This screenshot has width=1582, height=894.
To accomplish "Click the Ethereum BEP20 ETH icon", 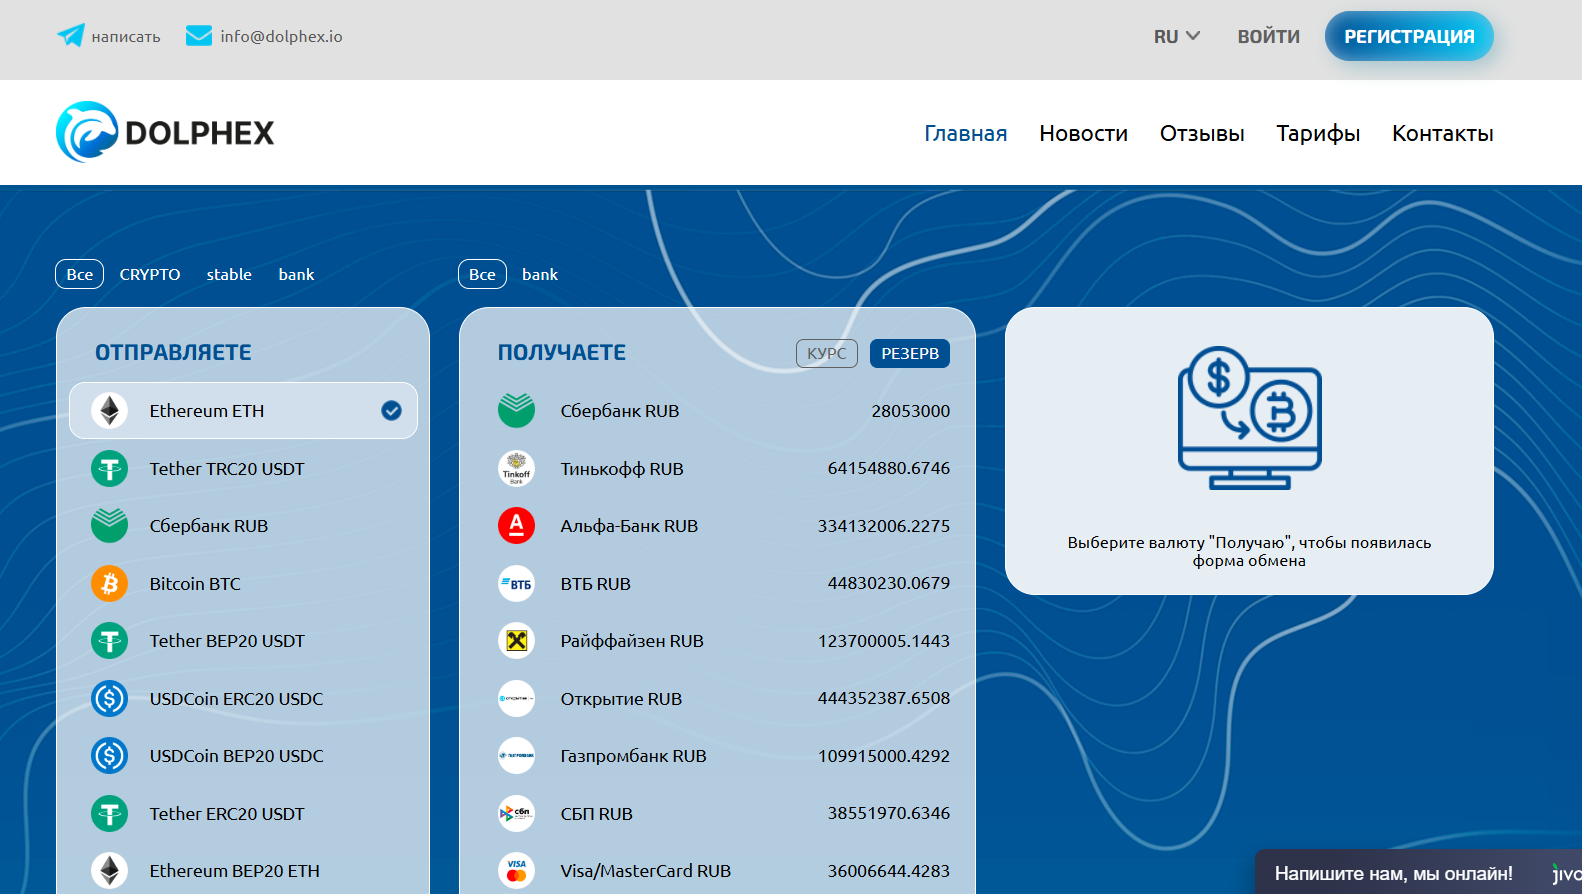I will [x=109, y=871].
